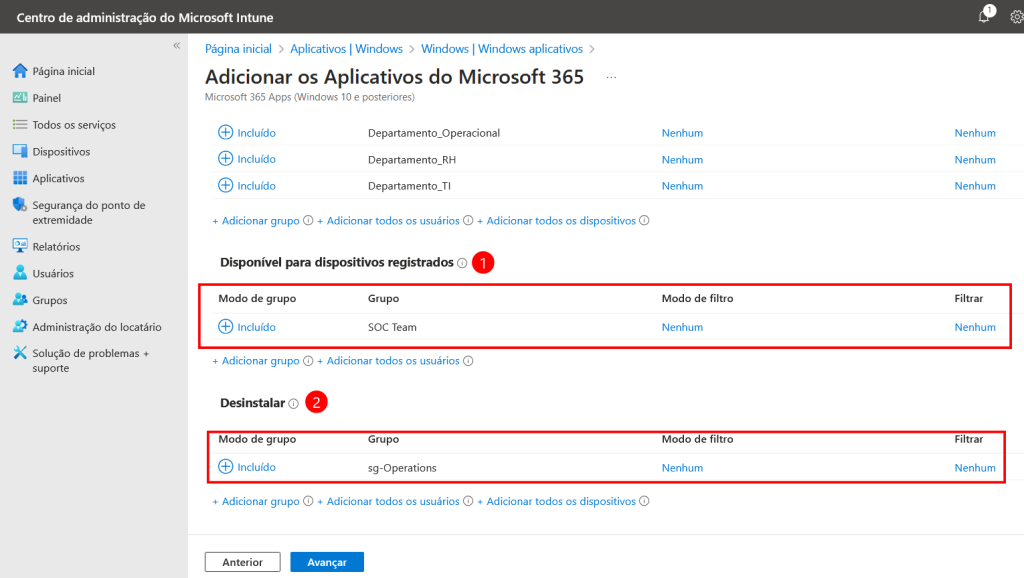This screenshot has width=1024, height=578.
Task: Open Grupos in sidebar
Action: pyautogui.click(x=50, y=300)
